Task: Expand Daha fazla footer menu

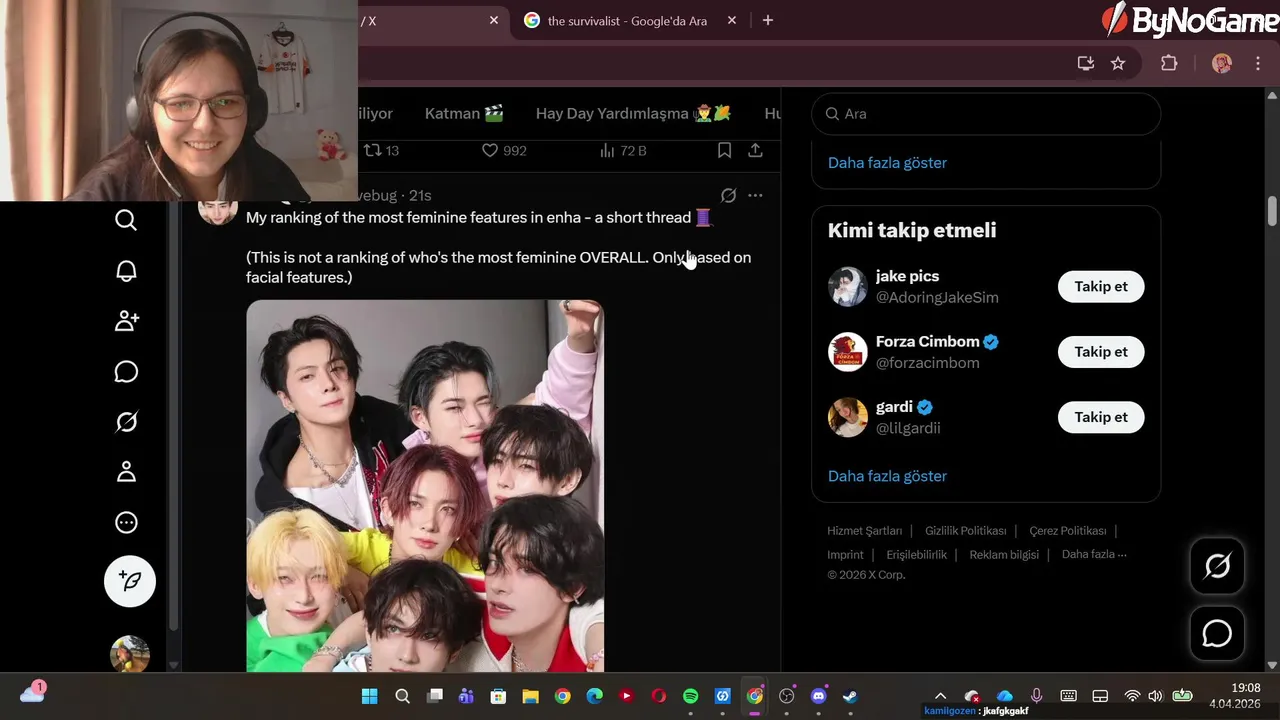Action: coord(1094,555)
